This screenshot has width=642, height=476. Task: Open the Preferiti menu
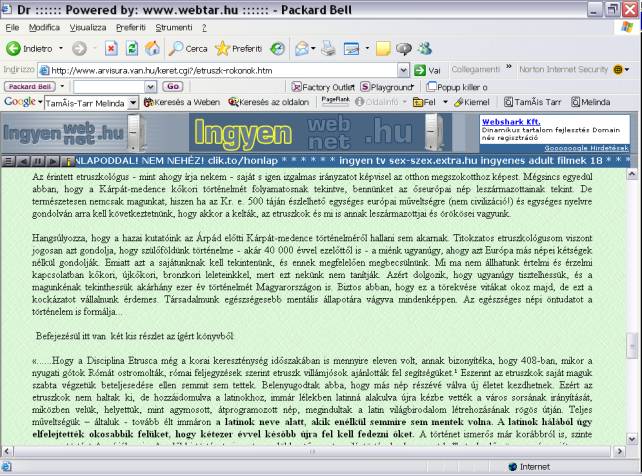[131, 27]
